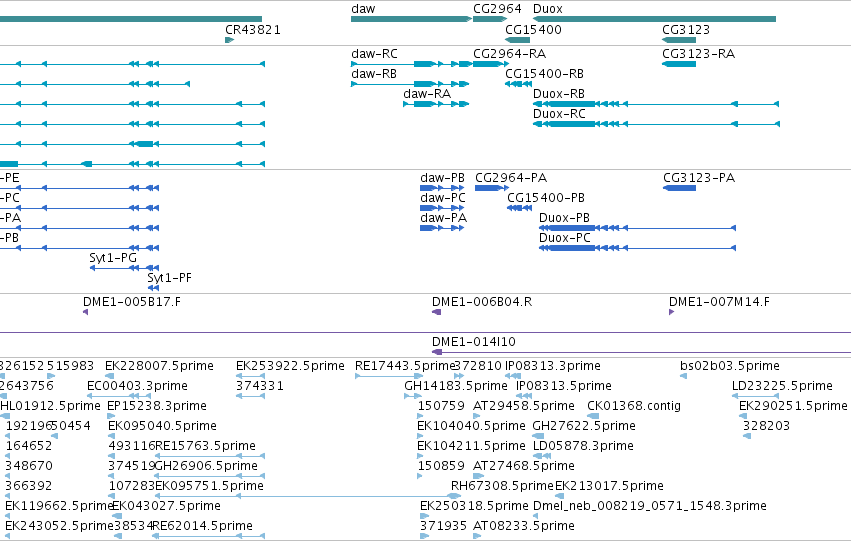Open the Dmel_neb_008219_0571_1548.3prime label
This screenshot has height=541, width=851.
(650, 506)
